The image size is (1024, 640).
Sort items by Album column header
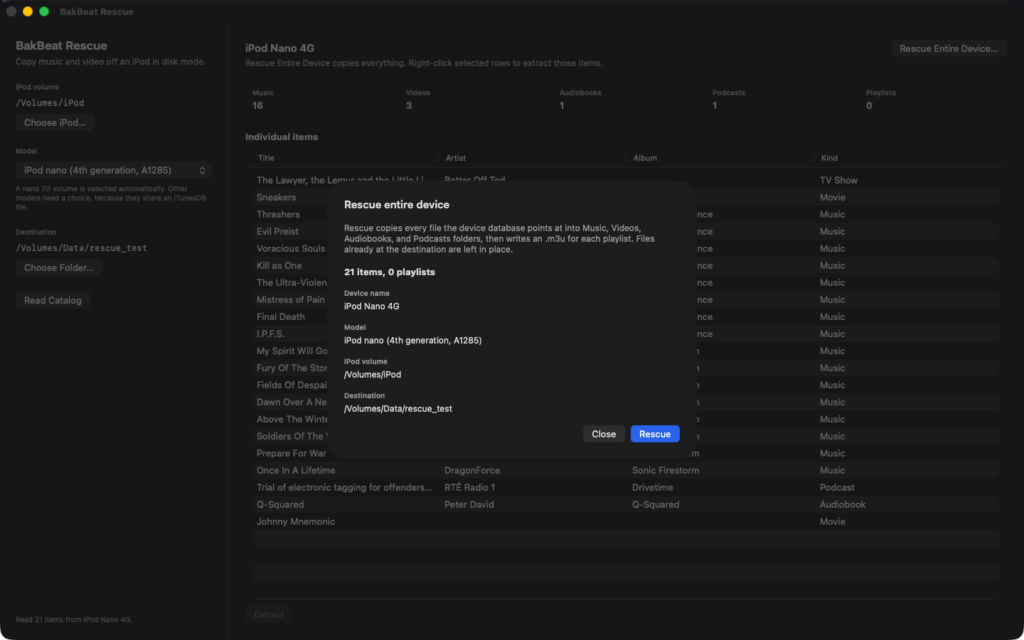click(x=645, y=158)
